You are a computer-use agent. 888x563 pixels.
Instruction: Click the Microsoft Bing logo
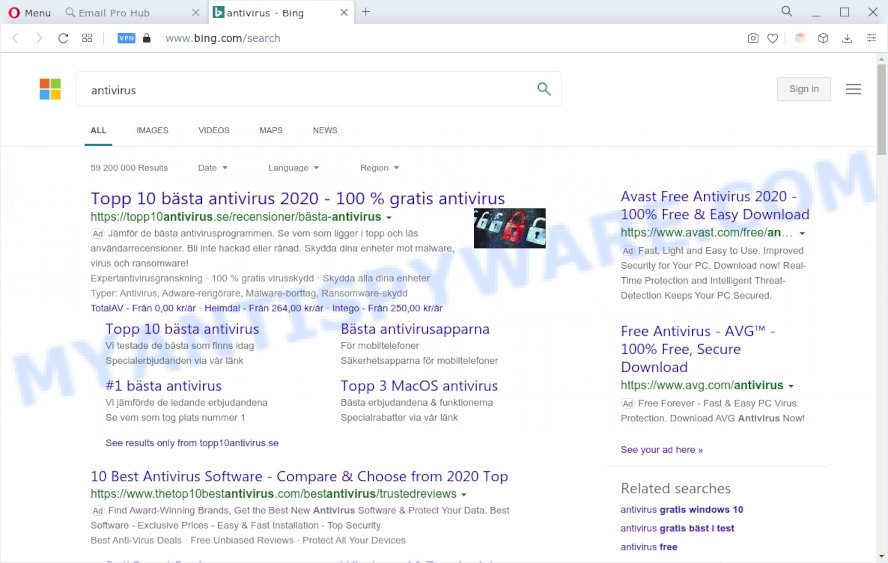point(50,89)
